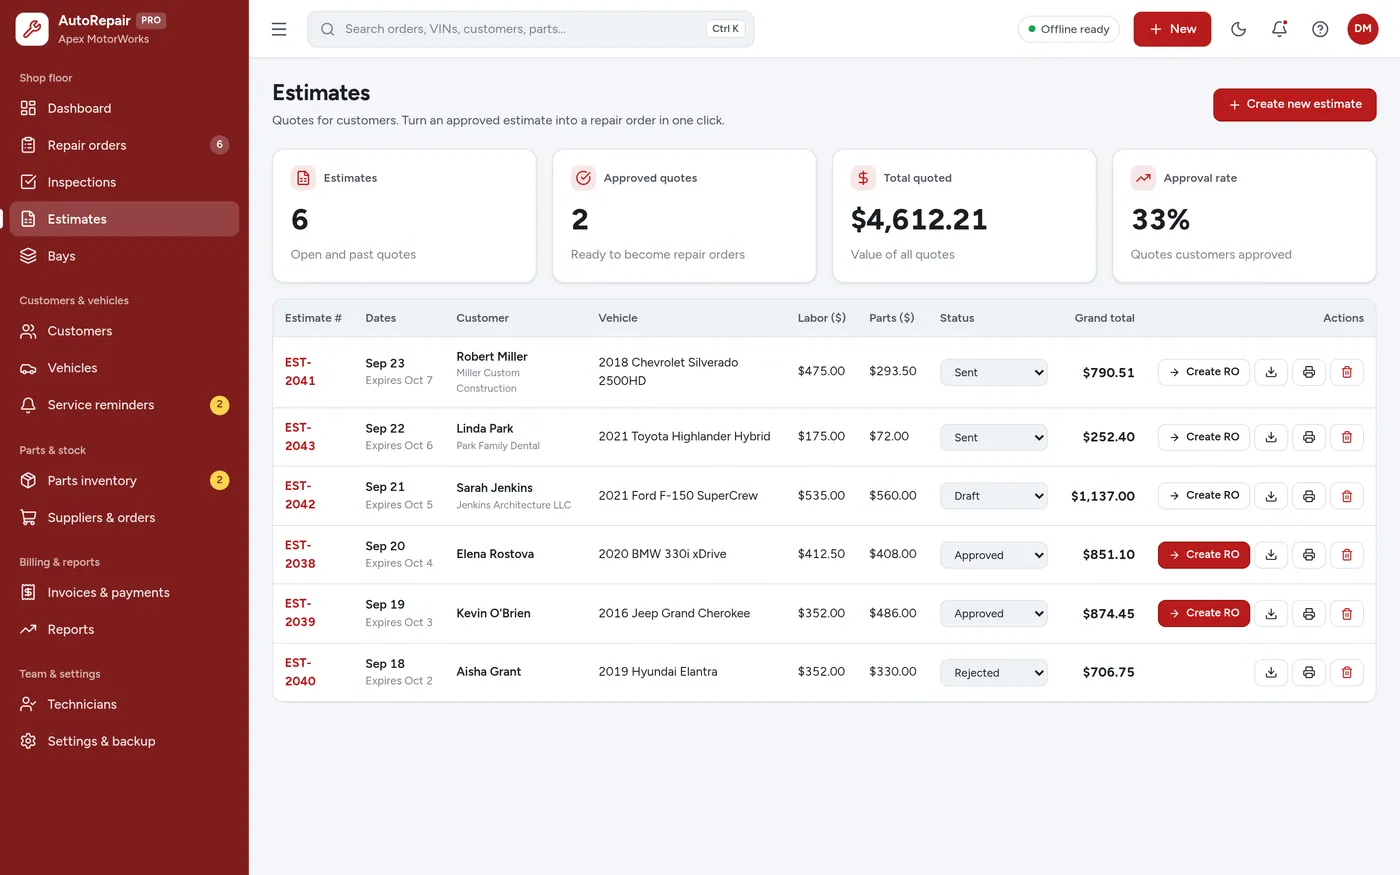This screenshot has height=875, width=1400.
Task: Download estimate EST-2039
Action: point(1271,614)
